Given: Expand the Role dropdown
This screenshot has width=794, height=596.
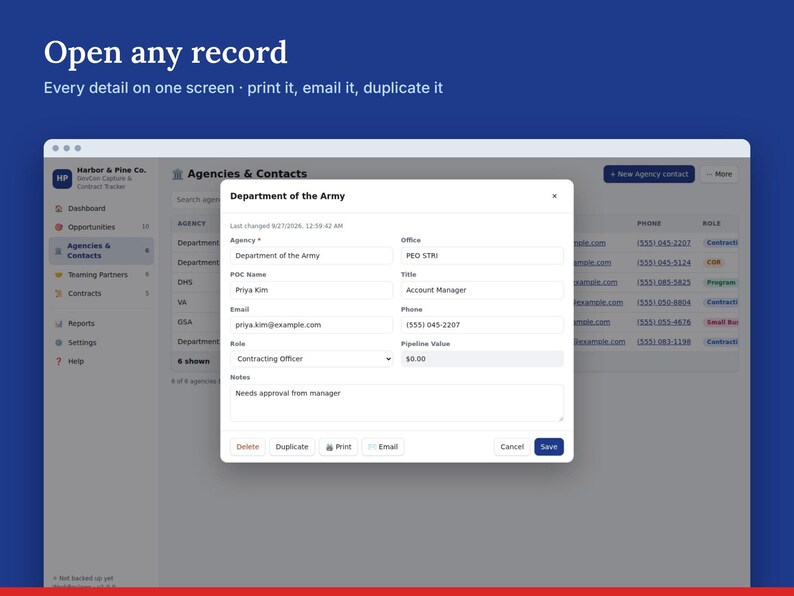Looking at the screenshot, I should coord(311,359).
